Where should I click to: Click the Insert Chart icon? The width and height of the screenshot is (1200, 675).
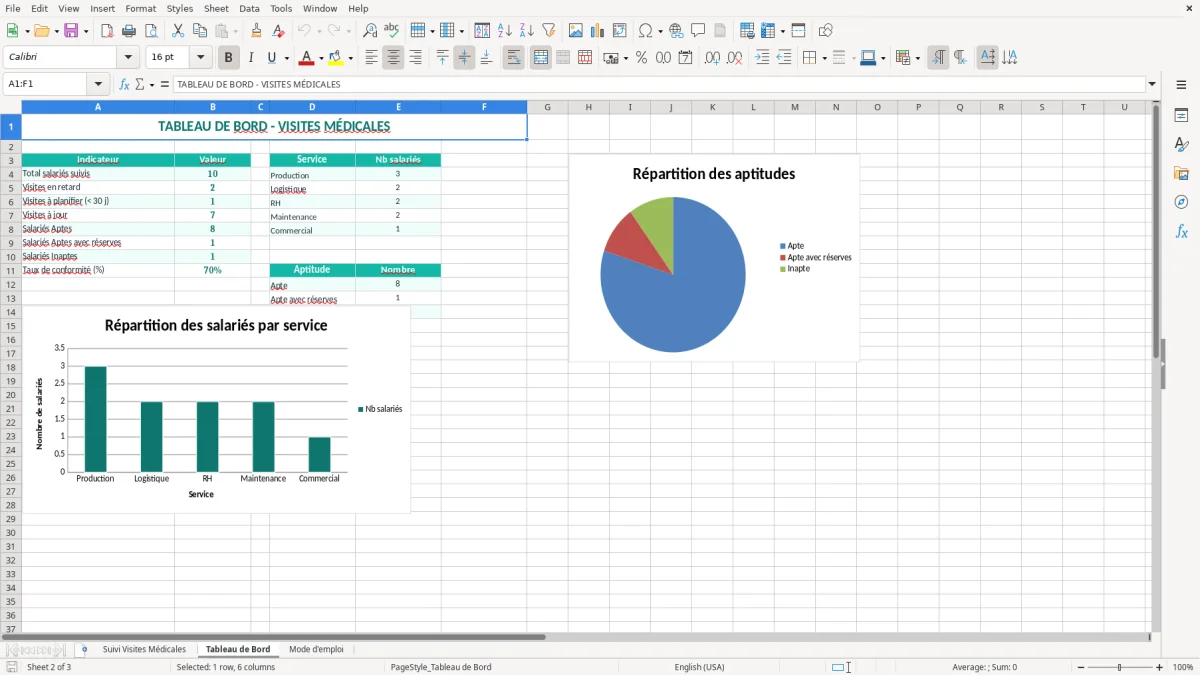(597, 31)
